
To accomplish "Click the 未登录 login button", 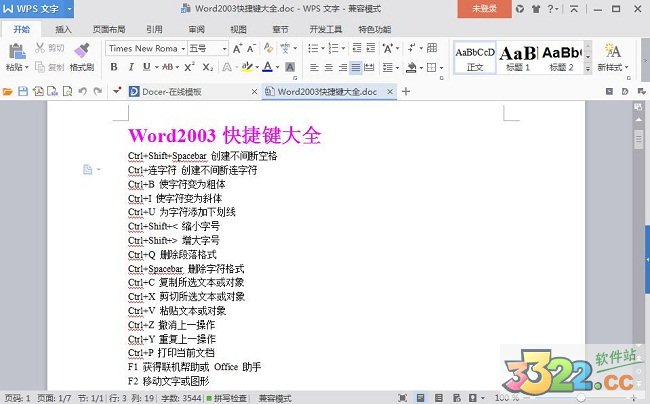I will coord(484,9).
